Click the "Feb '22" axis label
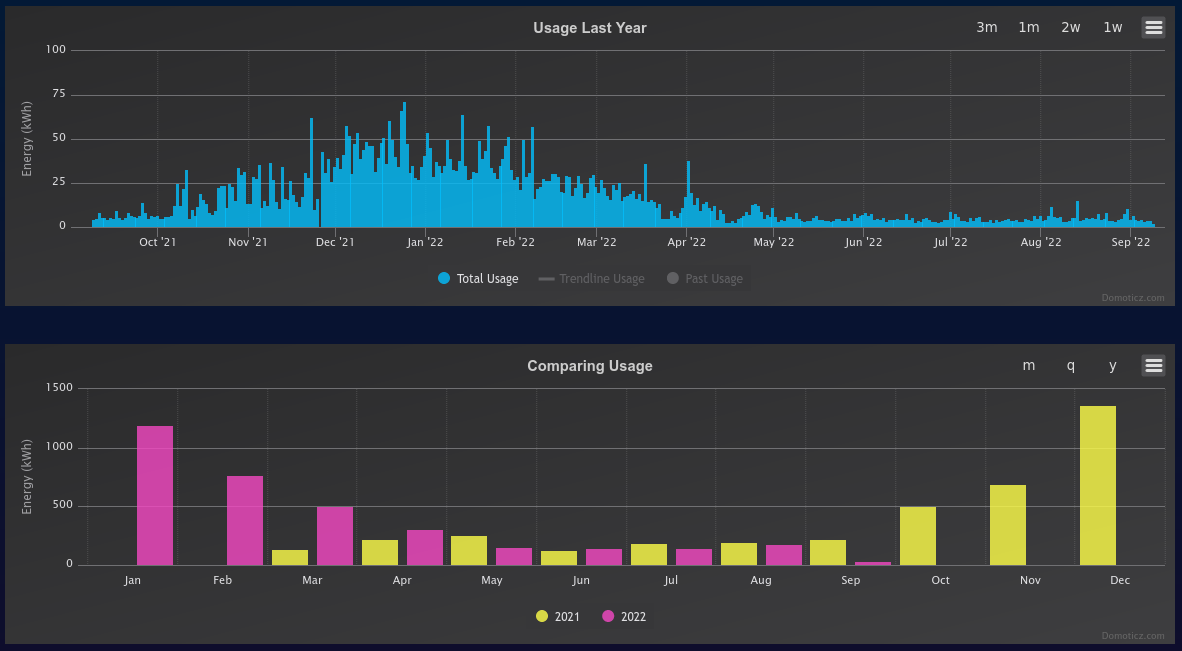The image size is (1182, 651). [516, 242]
